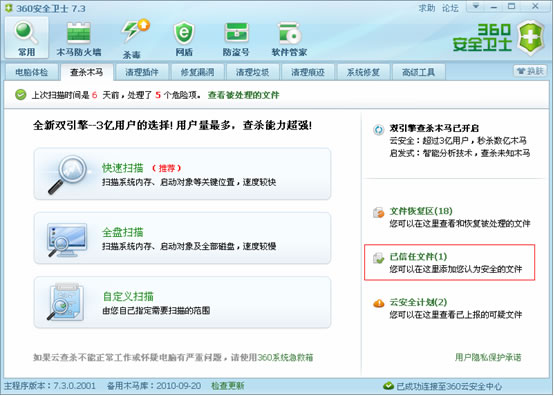Click the title bar 360 app icon
Image resolution: width=554 pixels, height=396 pixels.
click(x=8, y=8)
